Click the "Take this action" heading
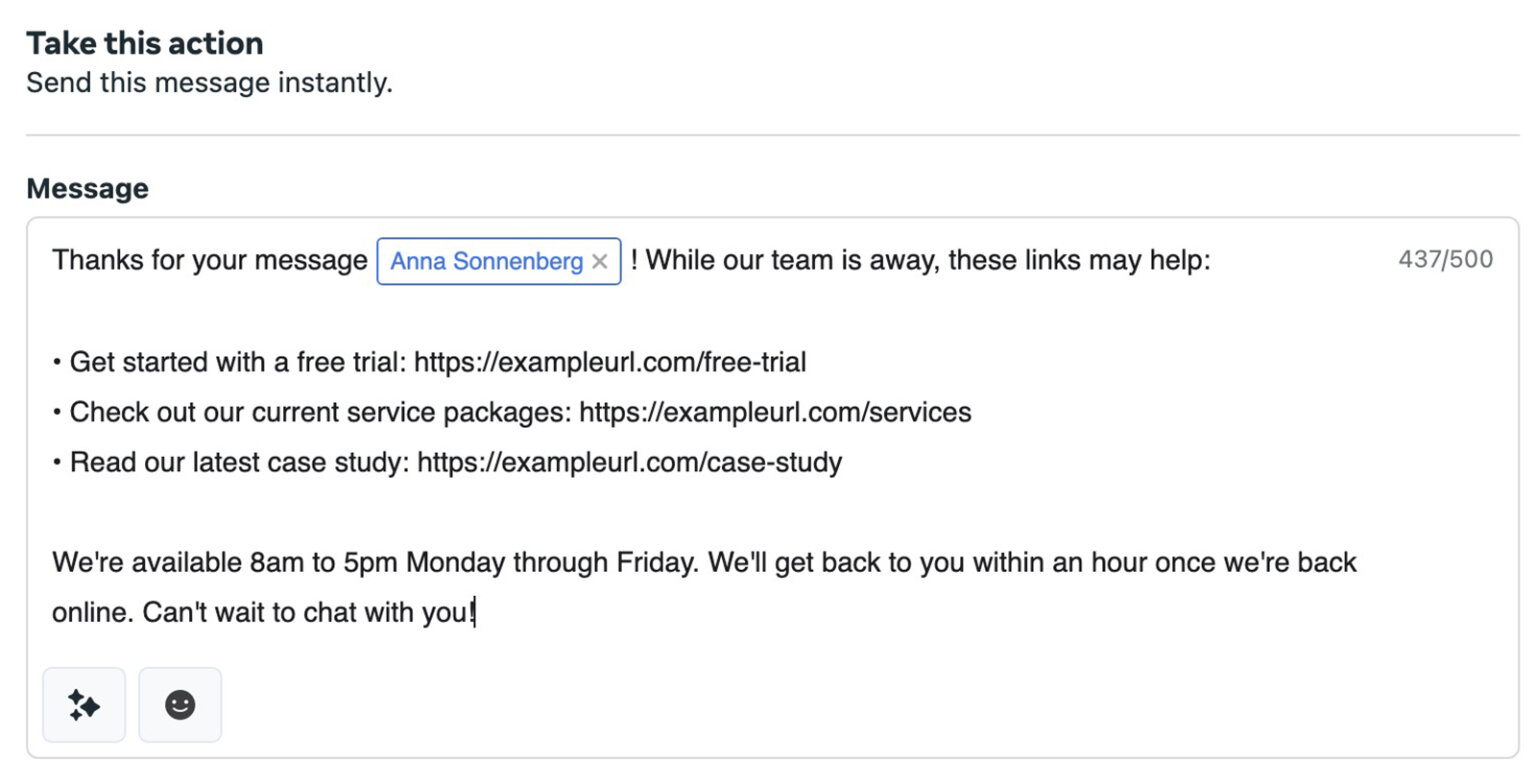The image size is (1536, 784). (145, 43)
